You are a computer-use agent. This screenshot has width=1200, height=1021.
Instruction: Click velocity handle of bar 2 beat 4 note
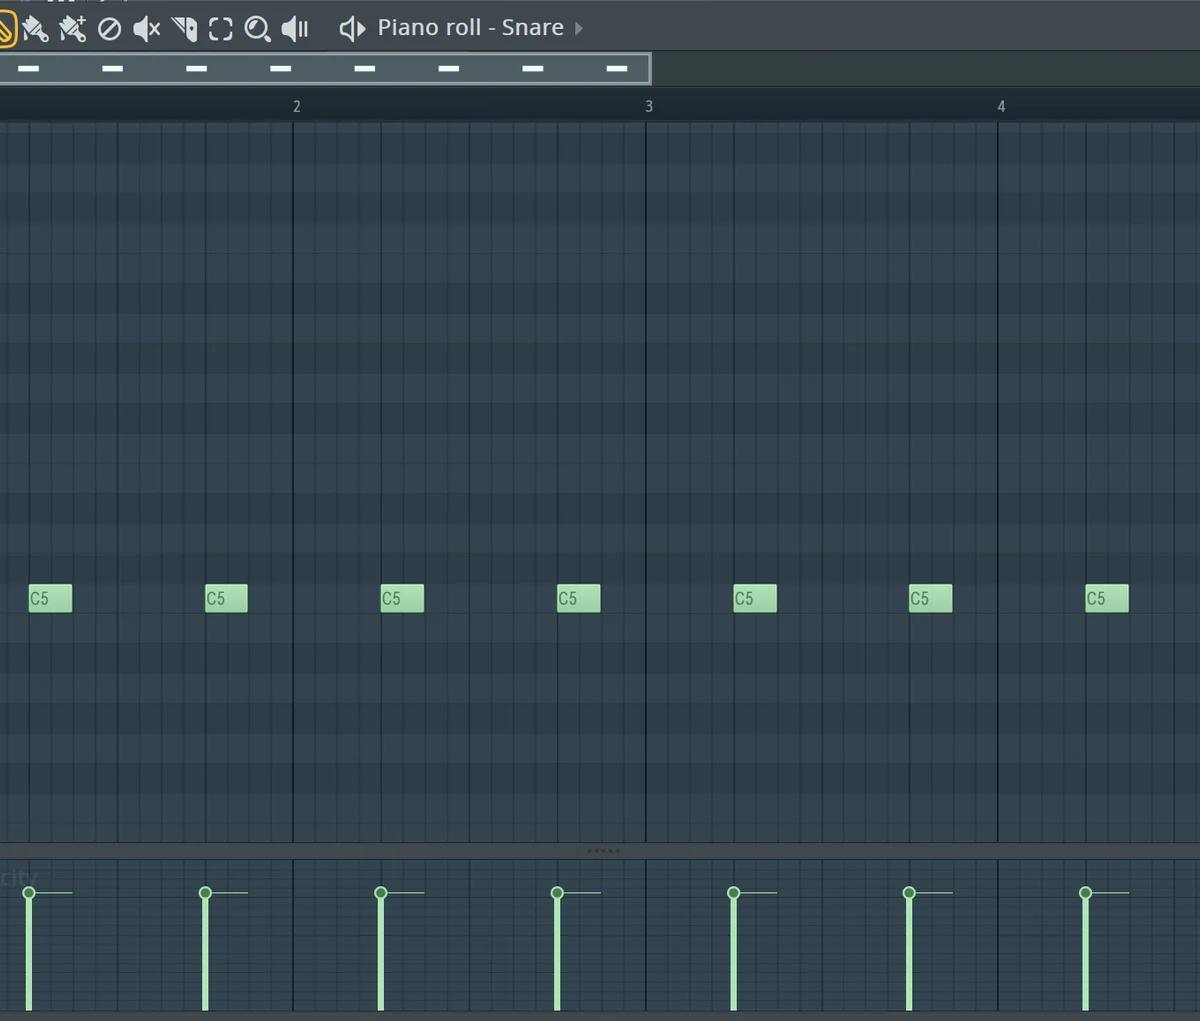click(557, 892)
